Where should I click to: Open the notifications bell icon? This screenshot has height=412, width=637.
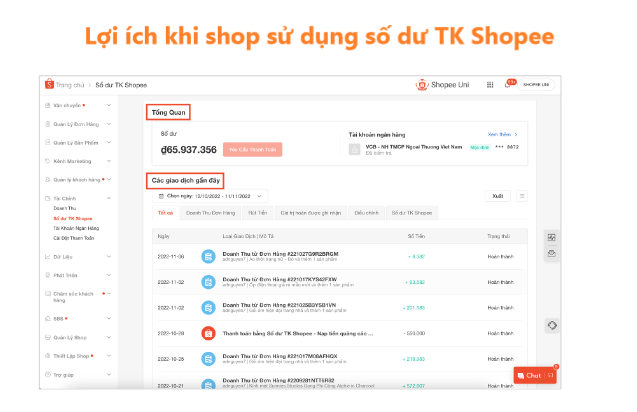tap(507, 85)
